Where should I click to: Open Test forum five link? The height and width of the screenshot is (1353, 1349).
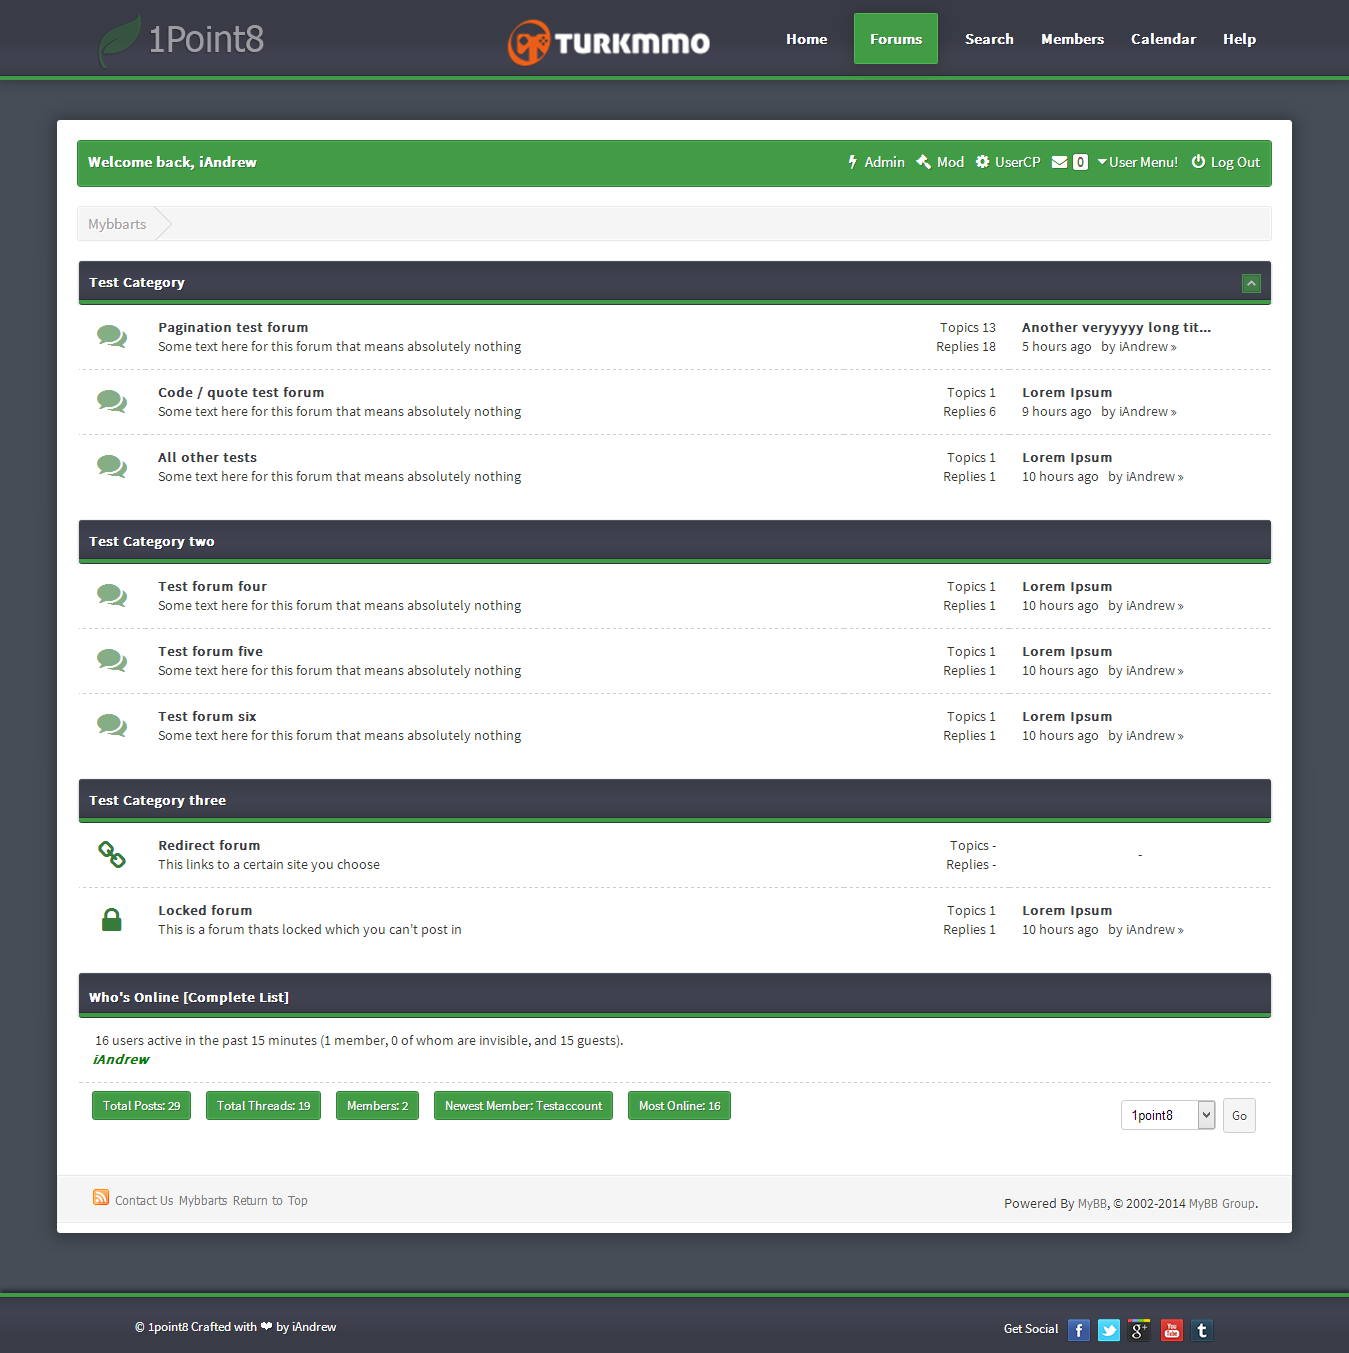210,651
